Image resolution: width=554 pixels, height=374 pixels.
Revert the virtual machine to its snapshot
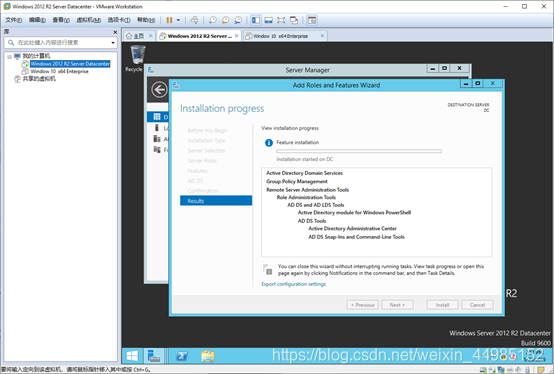point(225,20)
